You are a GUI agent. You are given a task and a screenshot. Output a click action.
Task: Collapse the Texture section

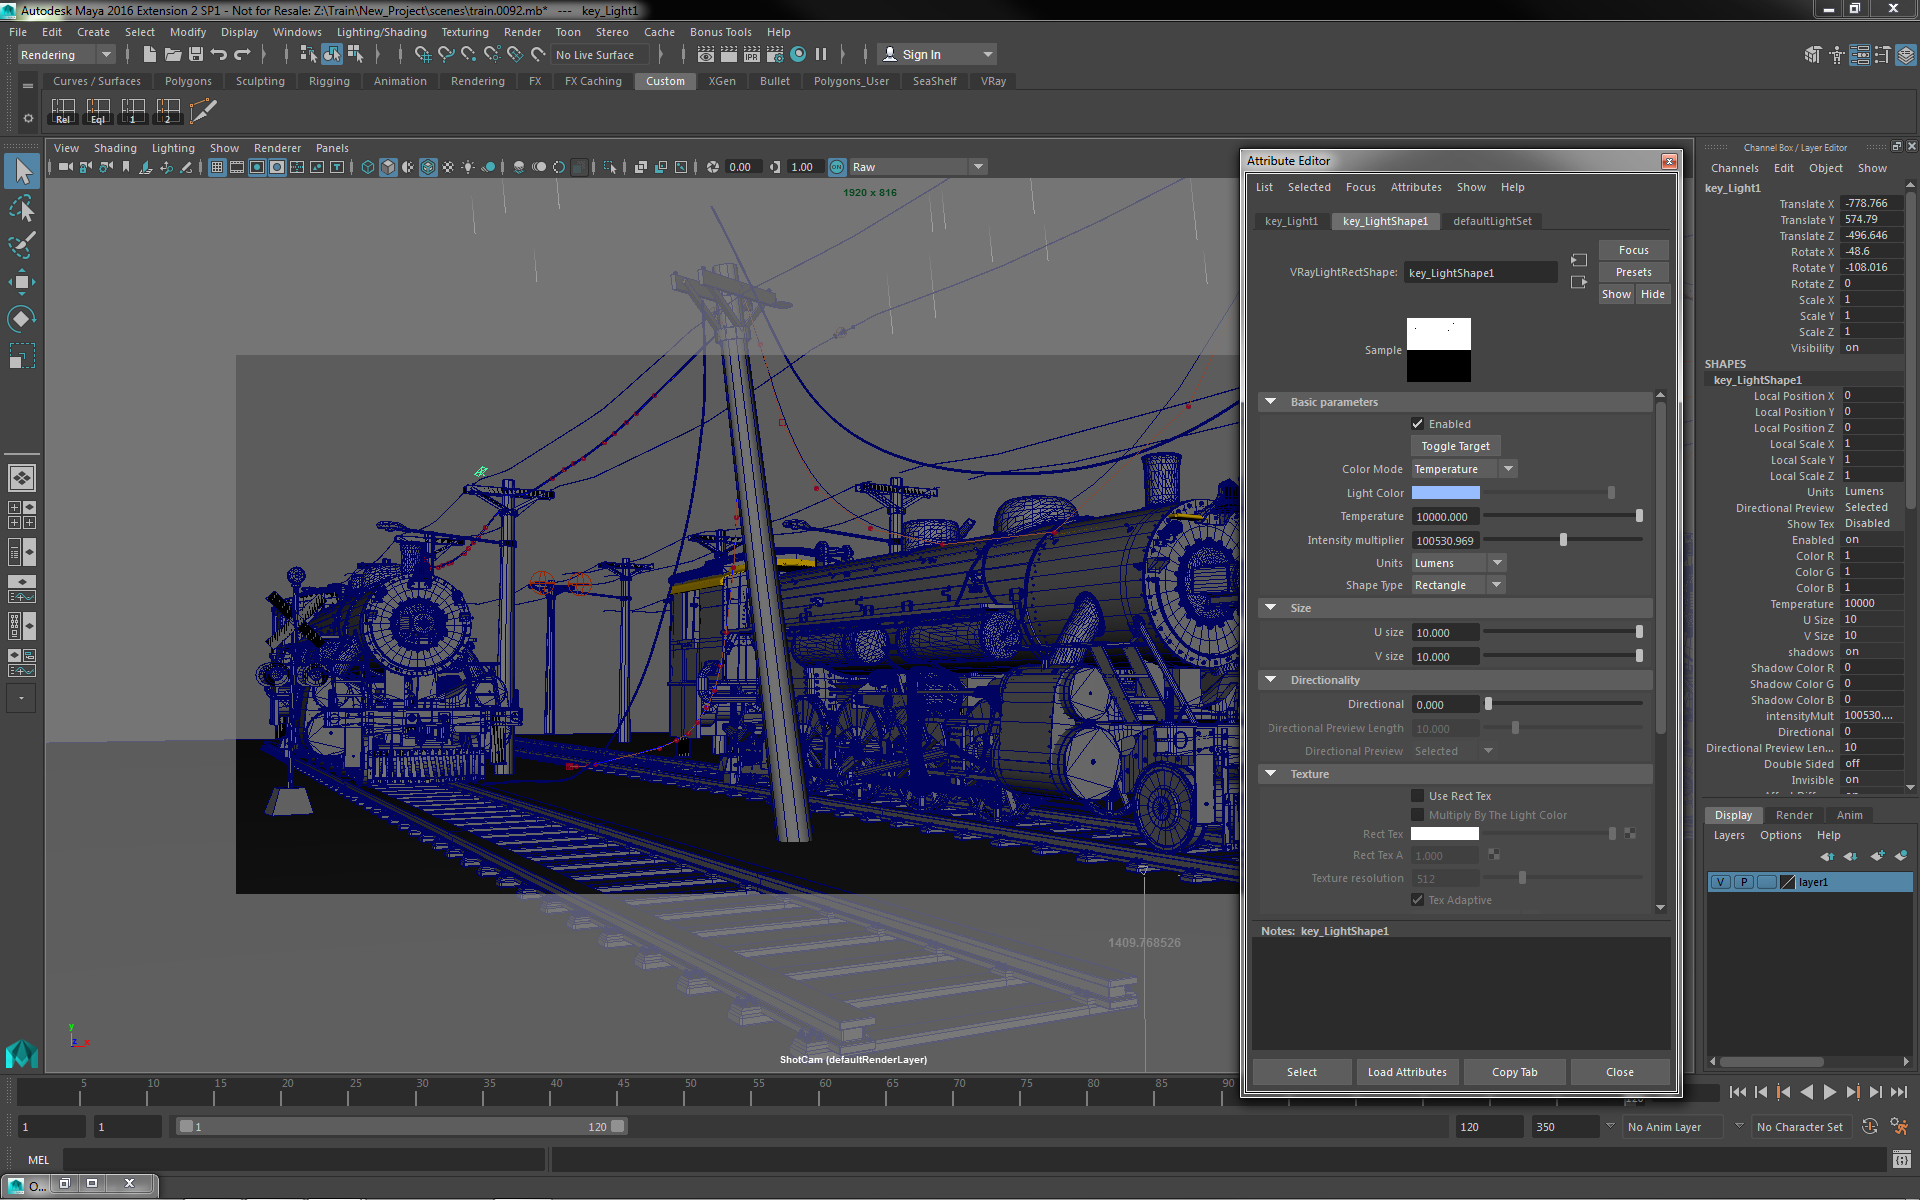tap(1271, 774)
